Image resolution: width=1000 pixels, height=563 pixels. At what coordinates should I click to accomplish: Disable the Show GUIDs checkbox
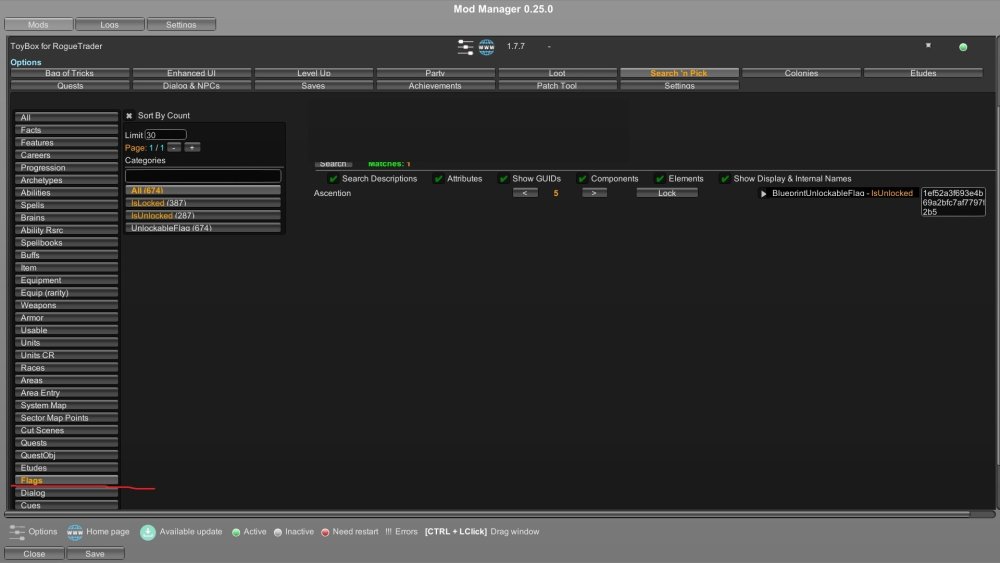point(503,179)
